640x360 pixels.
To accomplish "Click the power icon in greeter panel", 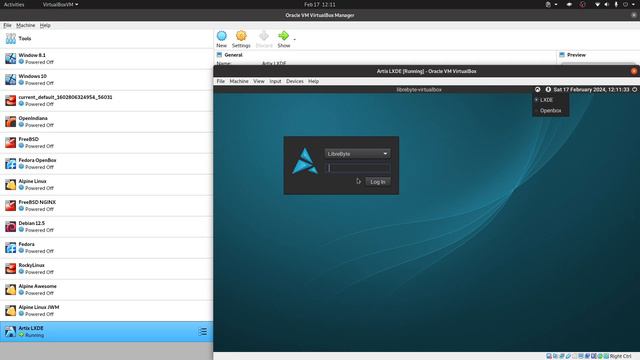I will tap(635, 89).
